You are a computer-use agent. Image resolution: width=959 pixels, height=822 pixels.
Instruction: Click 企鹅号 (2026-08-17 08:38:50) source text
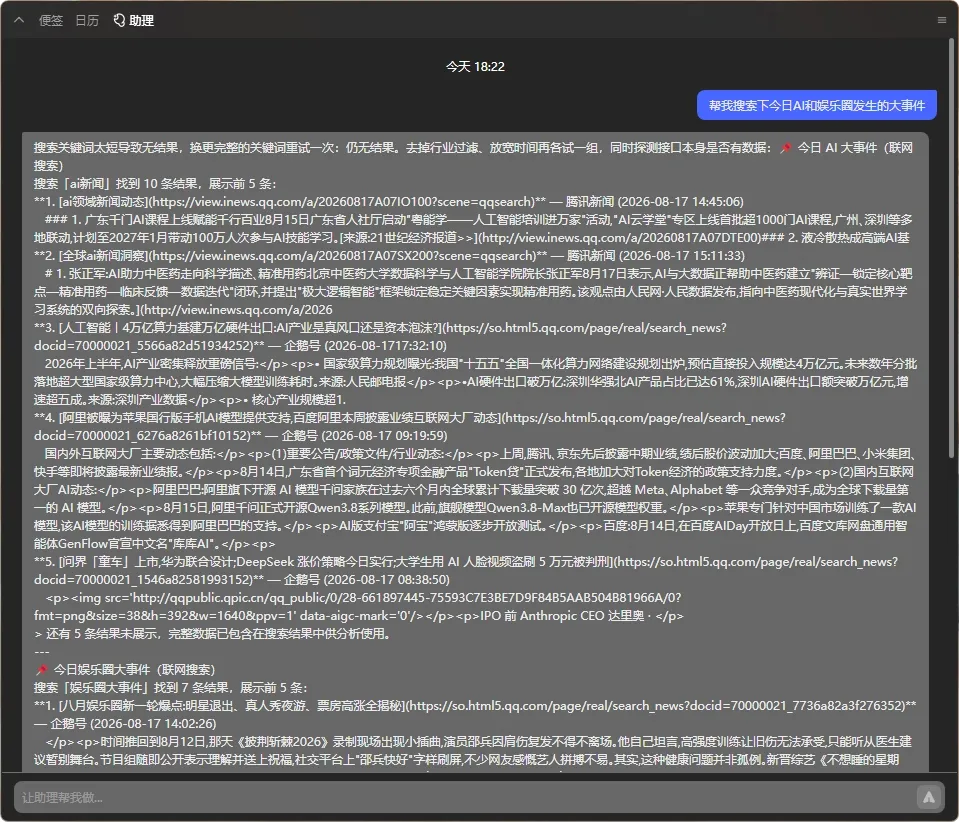click(x=366, y=579)
